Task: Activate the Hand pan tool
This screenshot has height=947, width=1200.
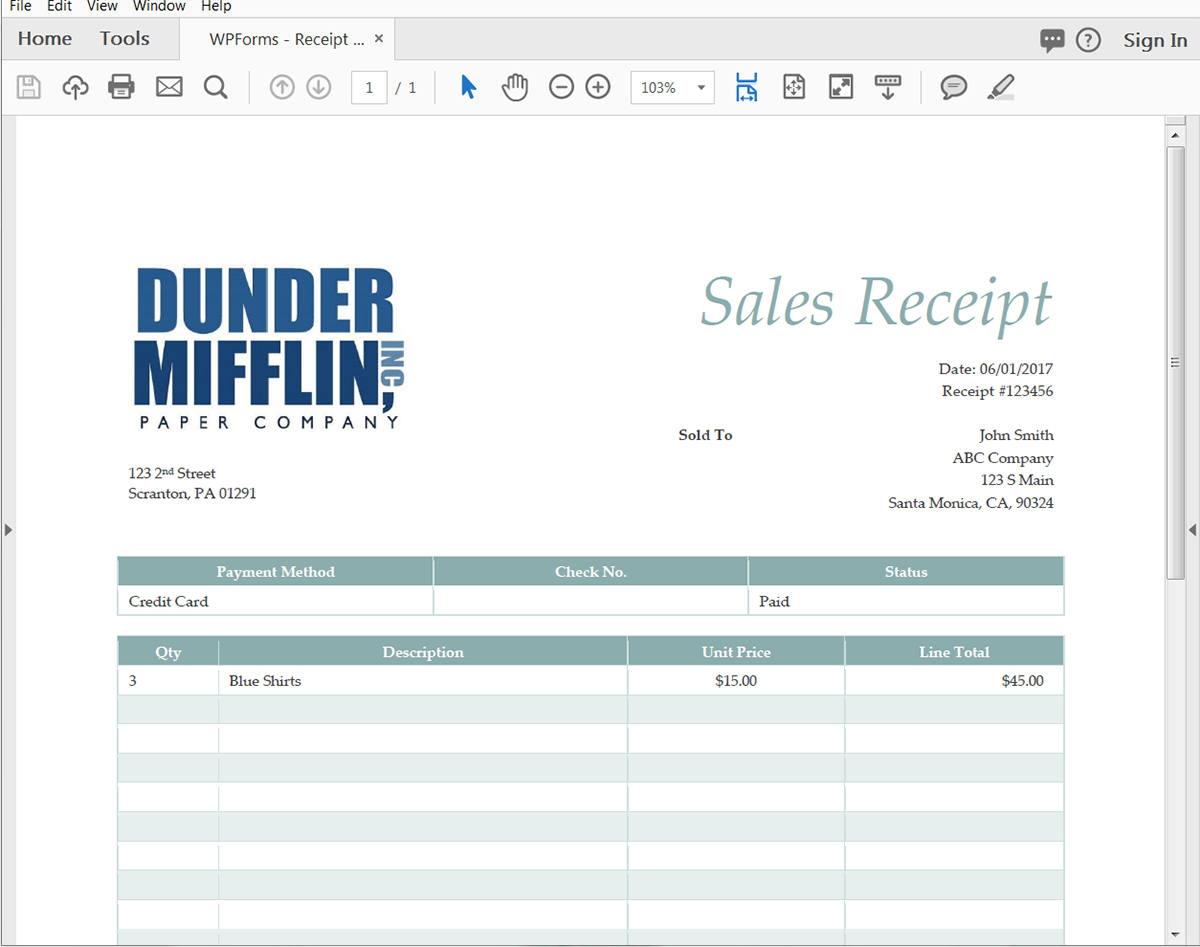Action: pyautogui.click(x=514, y=87)
